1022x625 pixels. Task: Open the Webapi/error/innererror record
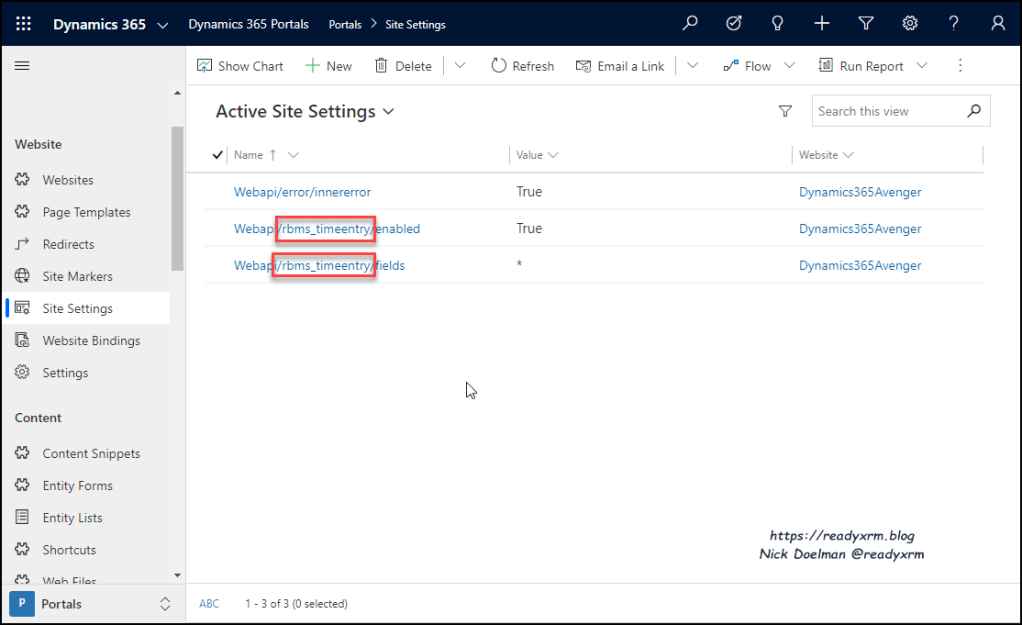pyautogui.click(x=302, y=192)
